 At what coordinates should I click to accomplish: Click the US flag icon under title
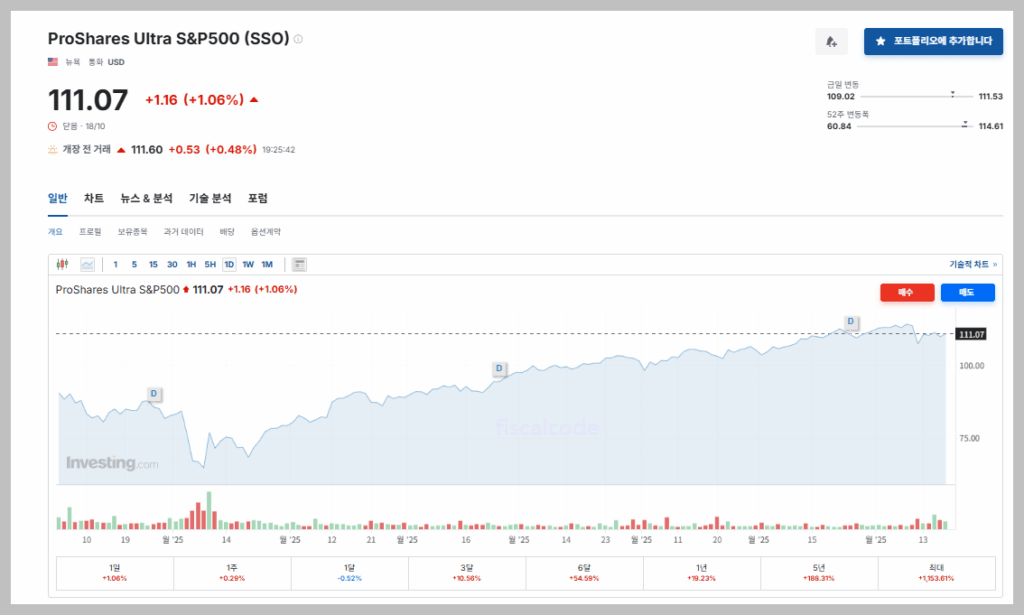click(53, 62)
